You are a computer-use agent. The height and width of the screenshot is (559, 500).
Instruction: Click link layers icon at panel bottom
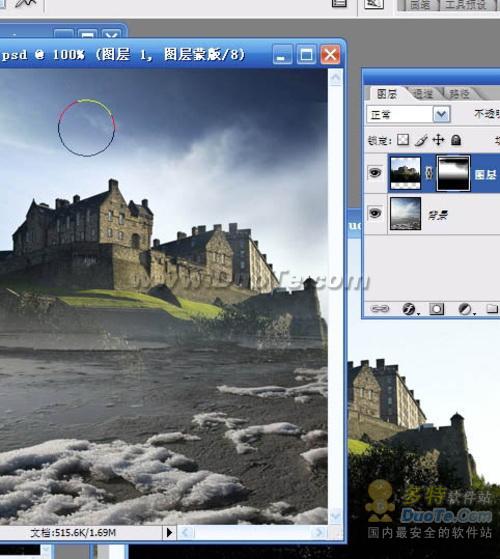coord(380,308)
